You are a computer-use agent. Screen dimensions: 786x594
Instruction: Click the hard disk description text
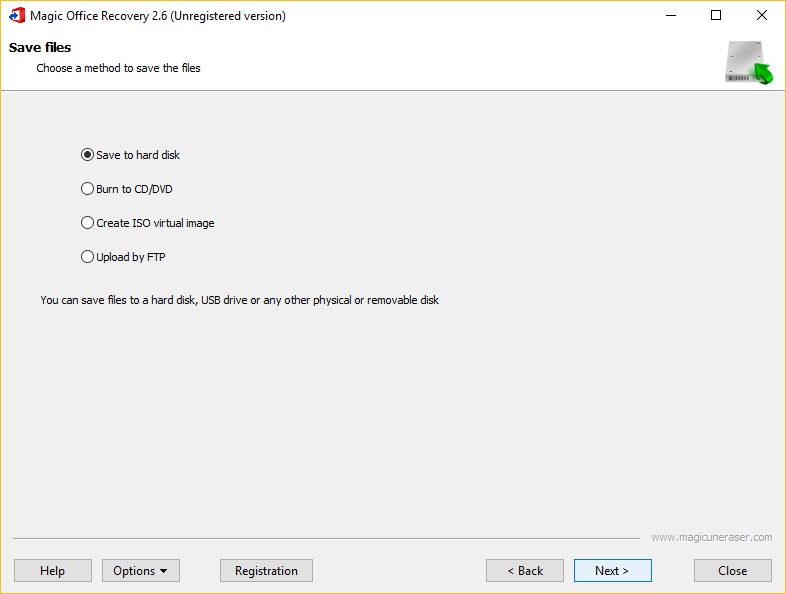(x=239, y=300)
